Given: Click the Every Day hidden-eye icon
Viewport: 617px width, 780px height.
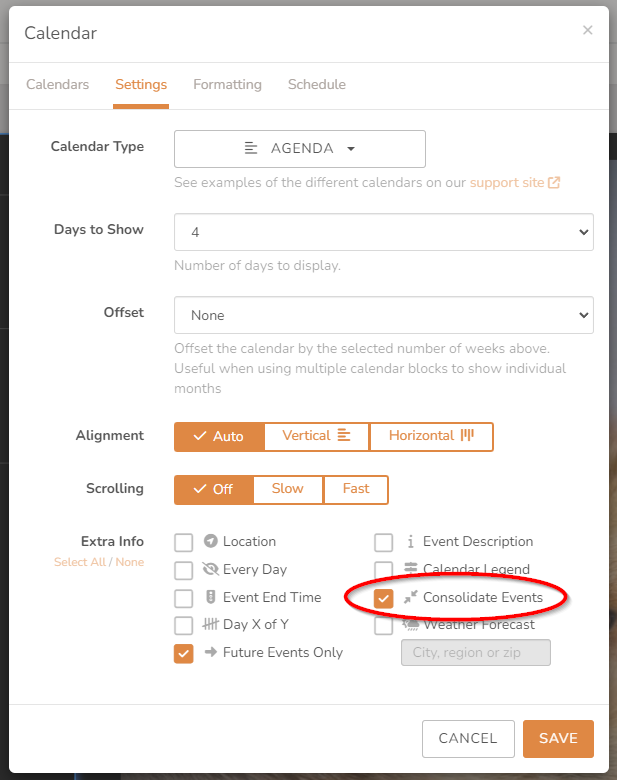Looking at the screenshot, I should [x=210, y=569].
